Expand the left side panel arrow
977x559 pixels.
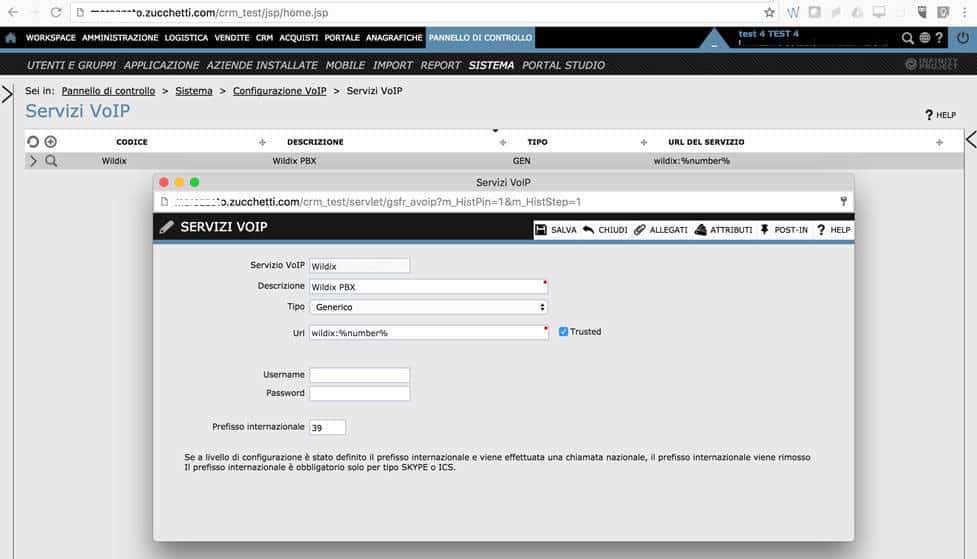click(x=8, y=95)
